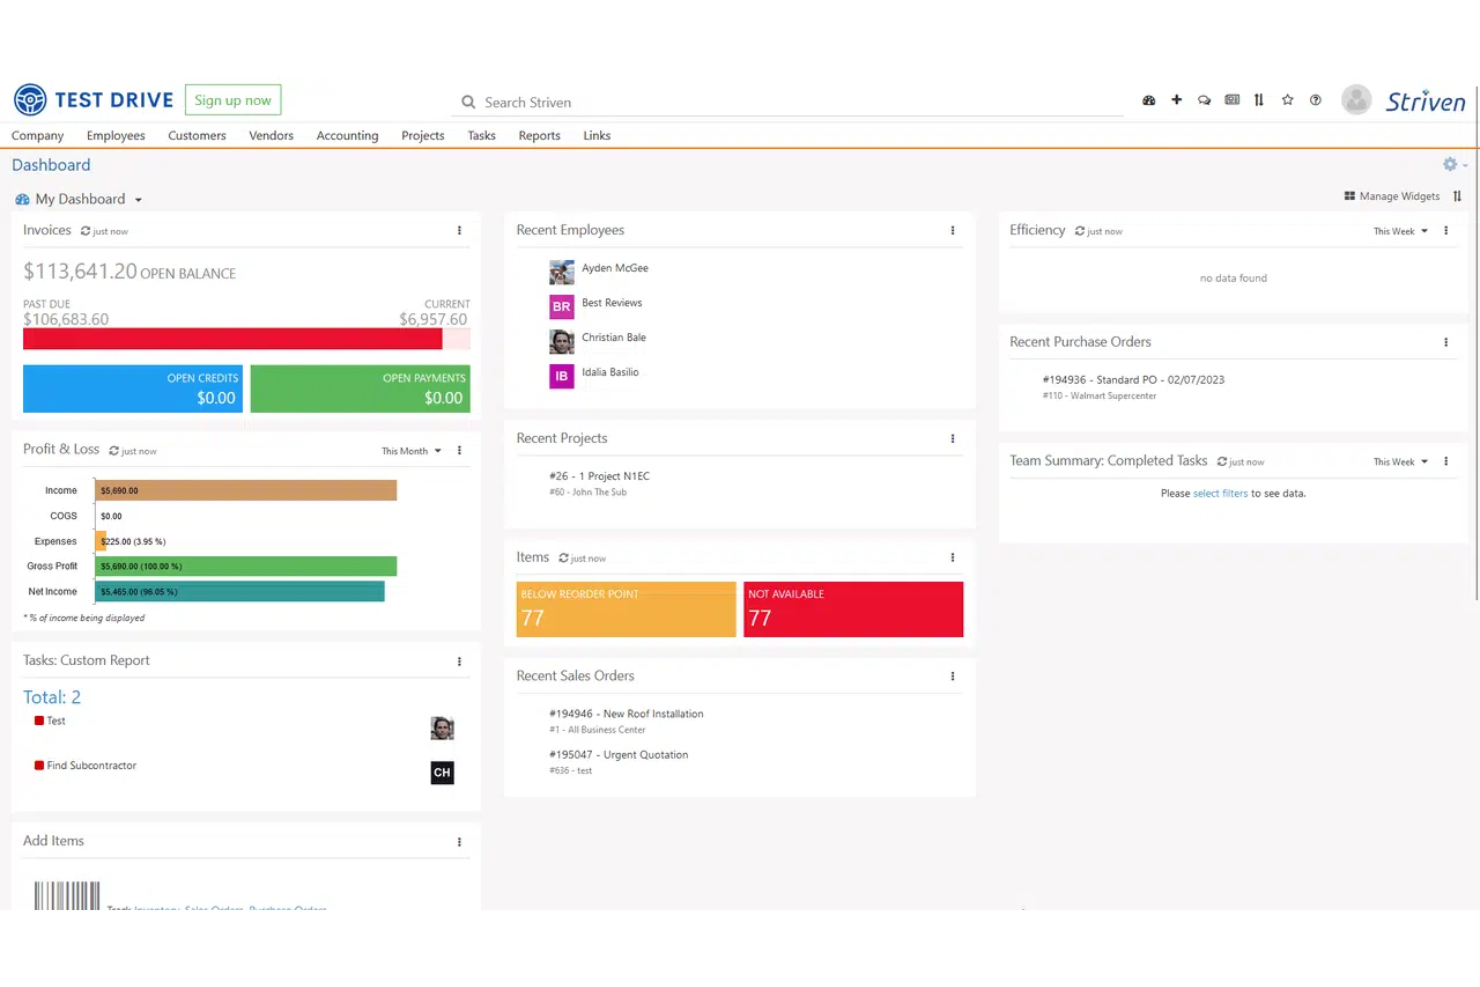Click the select filters link in Team Summary
This screenshot has width=1480, height=987.
pos(1219,493)
